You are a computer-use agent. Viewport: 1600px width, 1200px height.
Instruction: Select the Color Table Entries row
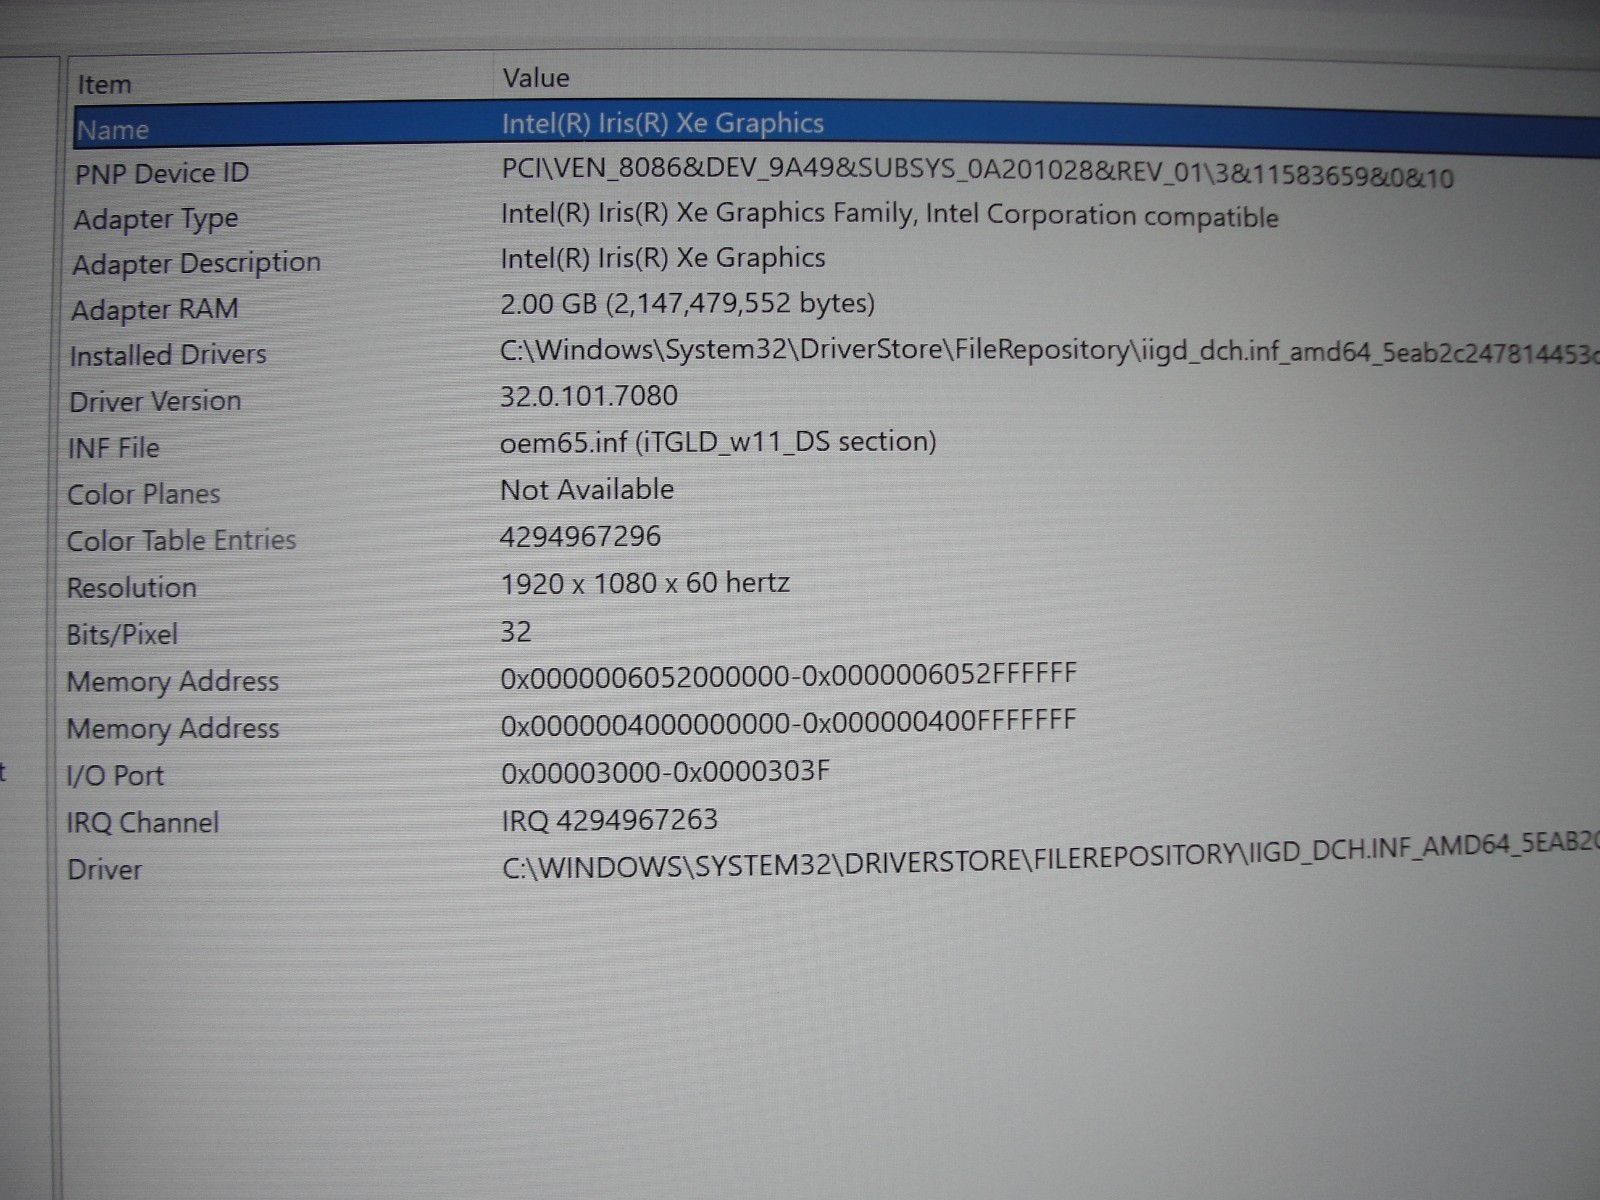(181, 541)
